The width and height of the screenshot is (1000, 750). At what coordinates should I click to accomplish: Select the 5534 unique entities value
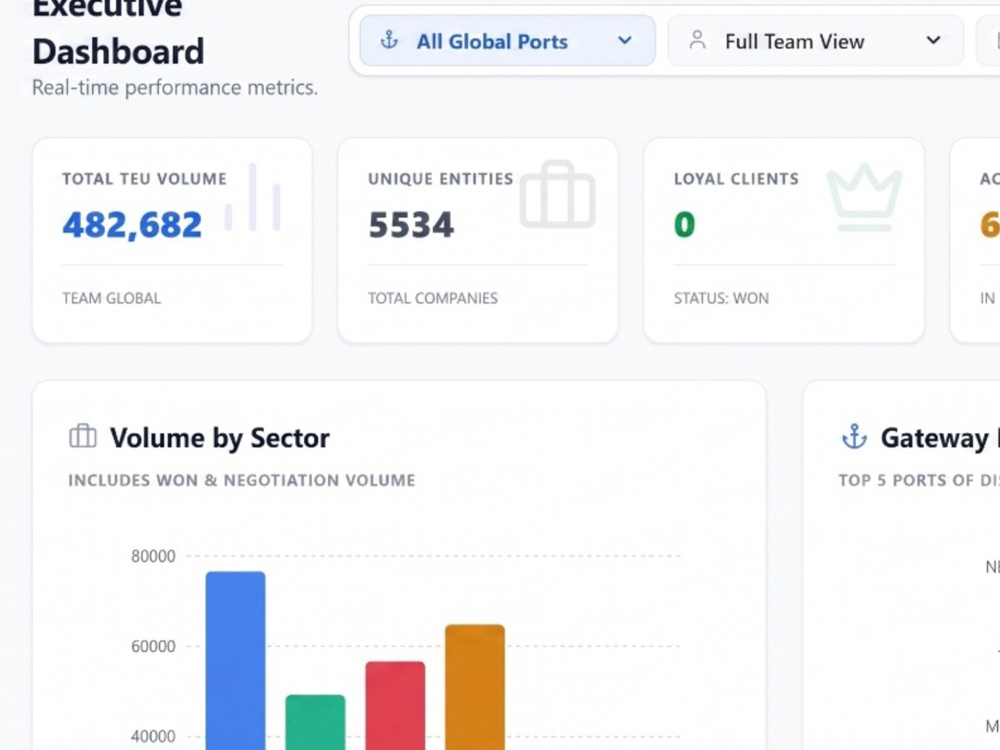pos(411,224)
